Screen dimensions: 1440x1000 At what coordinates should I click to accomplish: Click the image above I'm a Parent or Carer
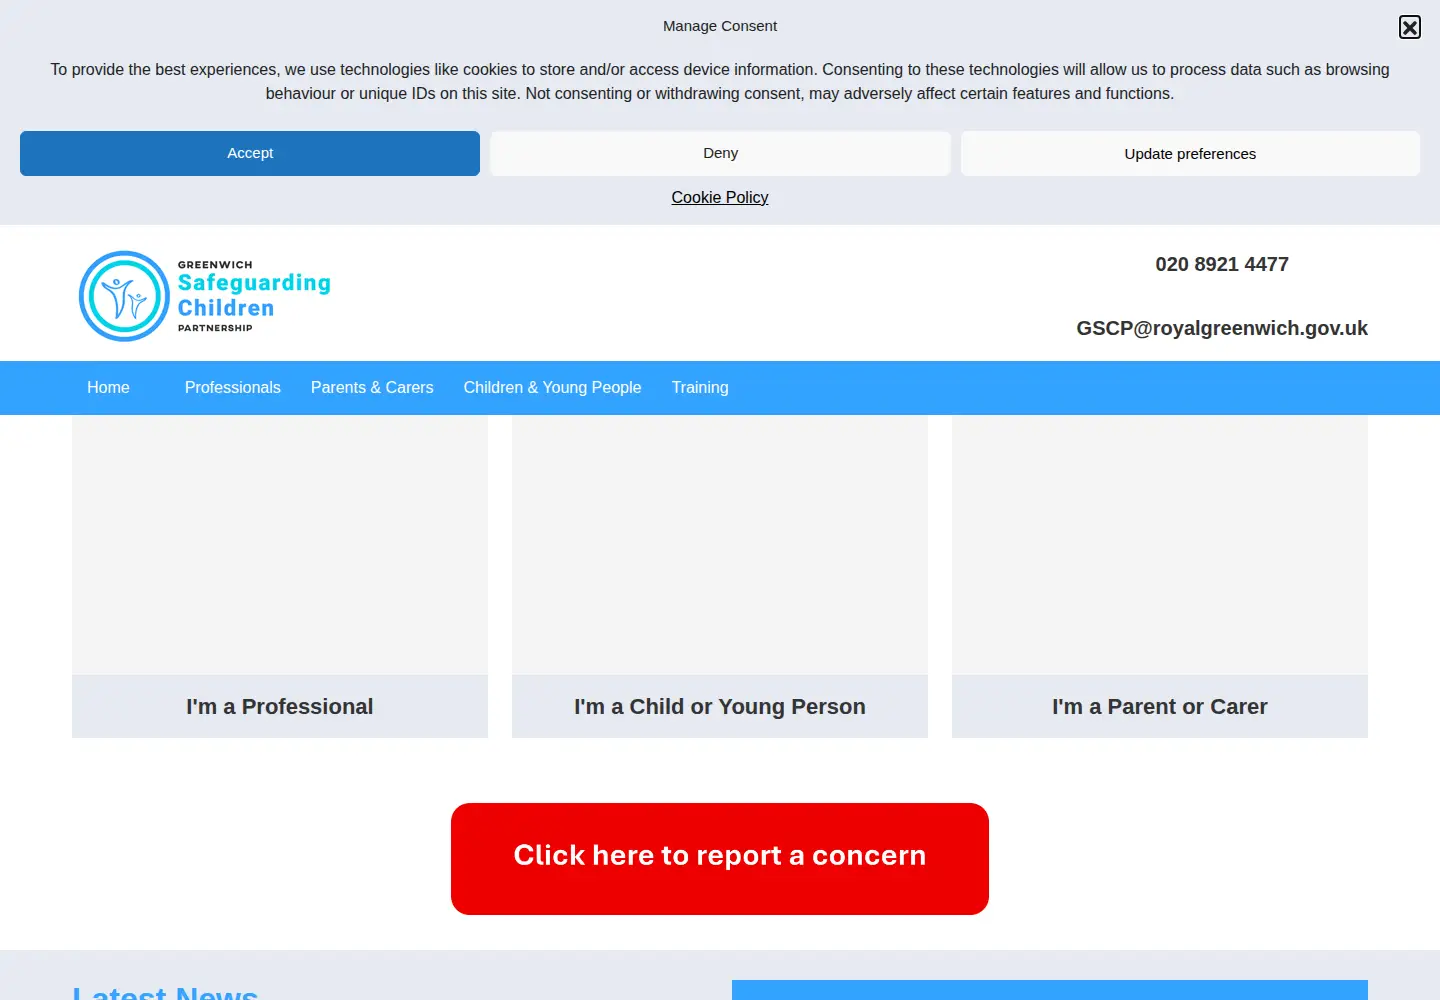pyautogui.click(x=1160, y=545)
